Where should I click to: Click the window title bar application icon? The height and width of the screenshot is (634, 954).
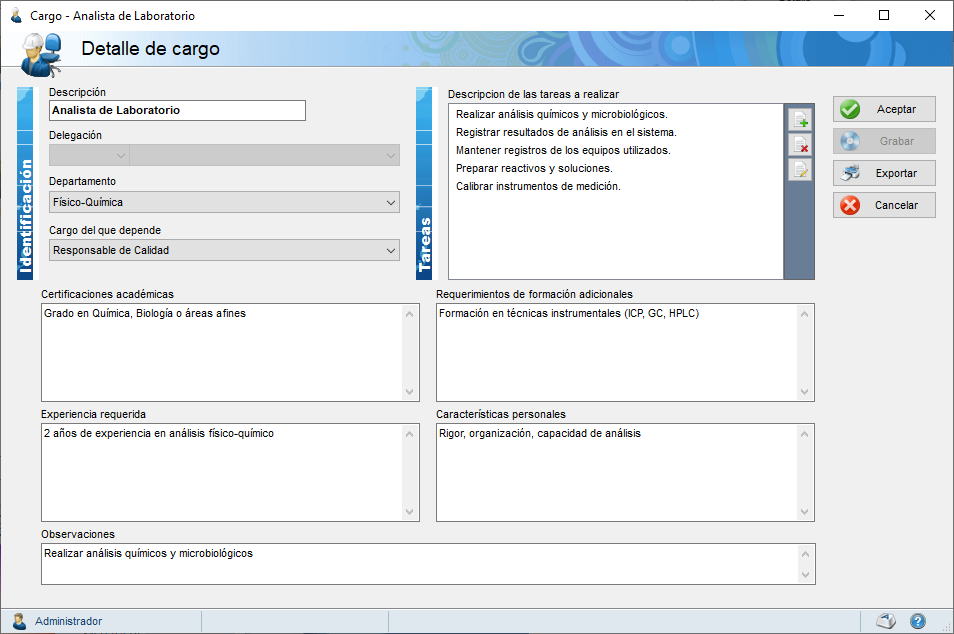[x=16, y=16]
